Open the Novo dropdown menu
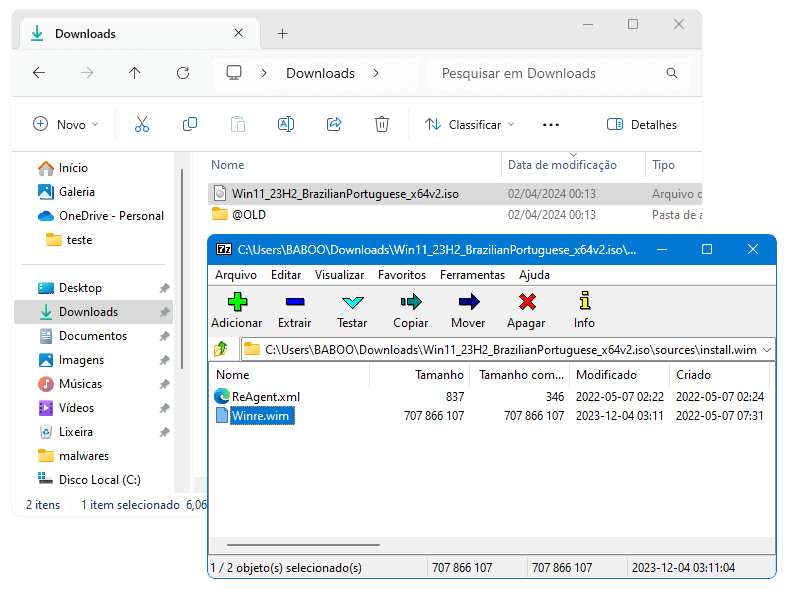 point(66,124)
